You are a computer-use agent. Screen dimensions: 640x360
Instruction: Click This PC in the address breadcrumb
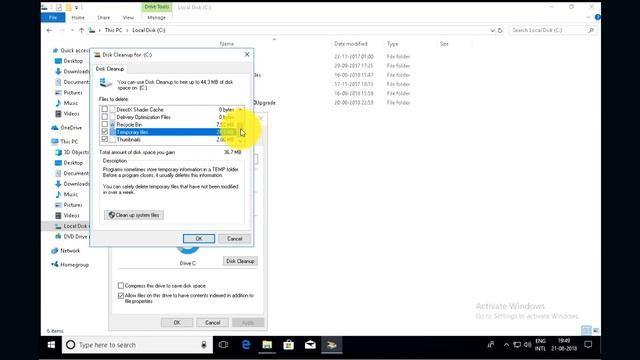pyautogui.click(x=113, y=30)
